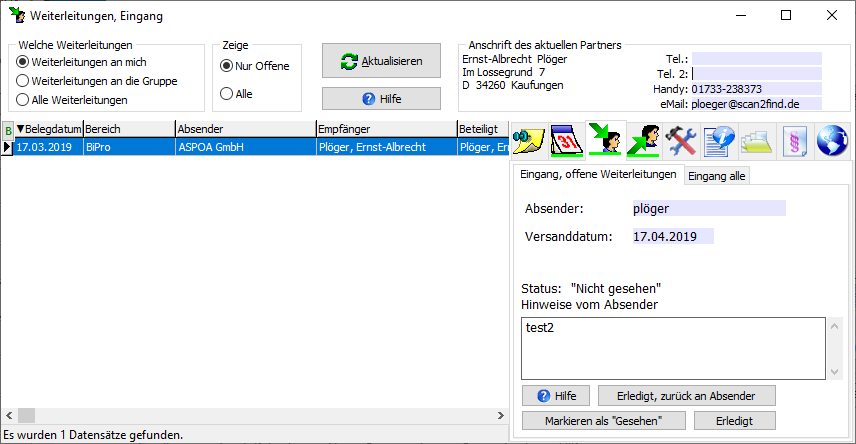
Task: Click the Beteiligt column header
Action: 483,129
